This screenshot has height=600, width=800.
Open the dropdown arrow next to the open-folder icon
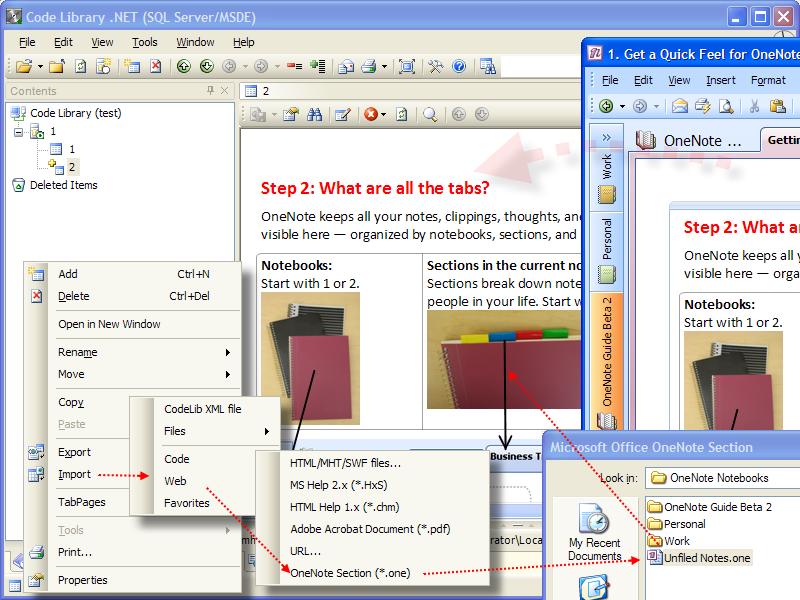click(x=40, y=66)
